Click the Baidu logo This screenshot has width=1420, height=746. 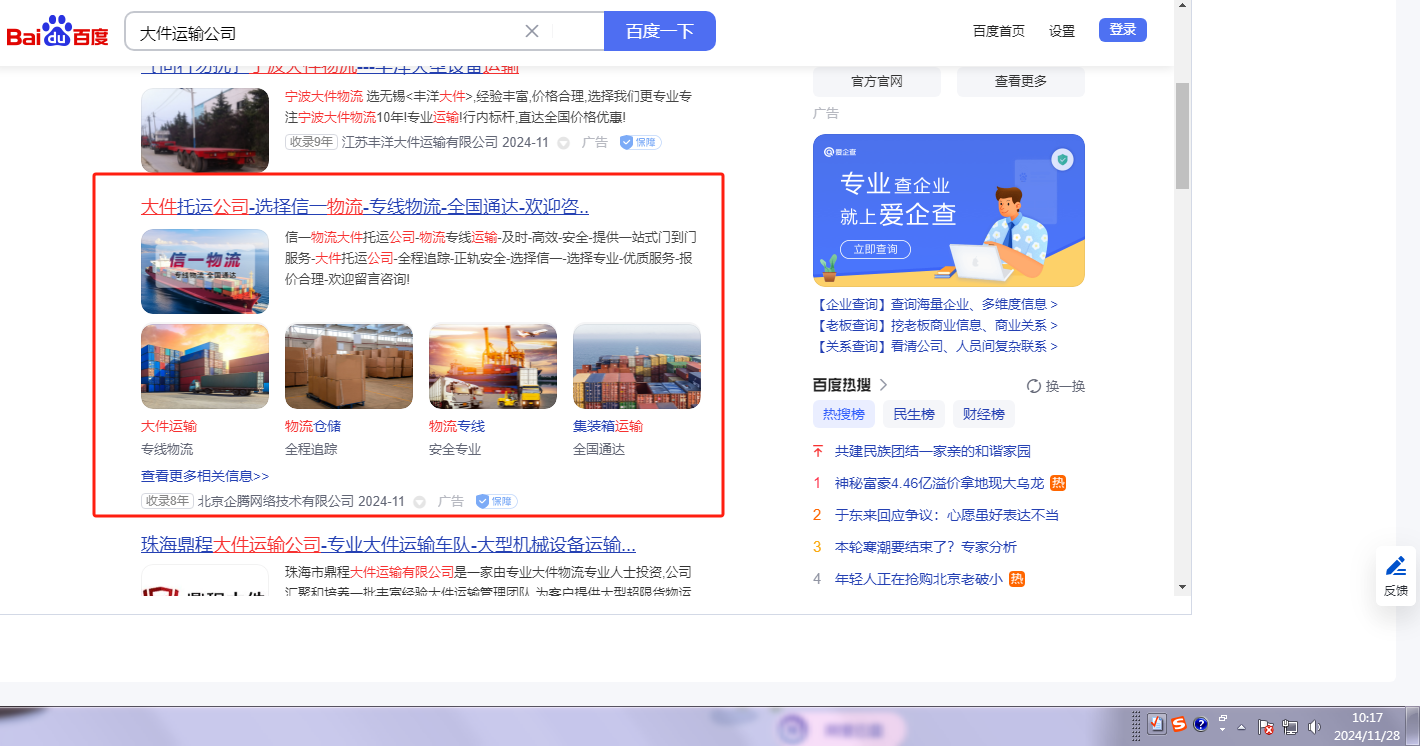57,32
